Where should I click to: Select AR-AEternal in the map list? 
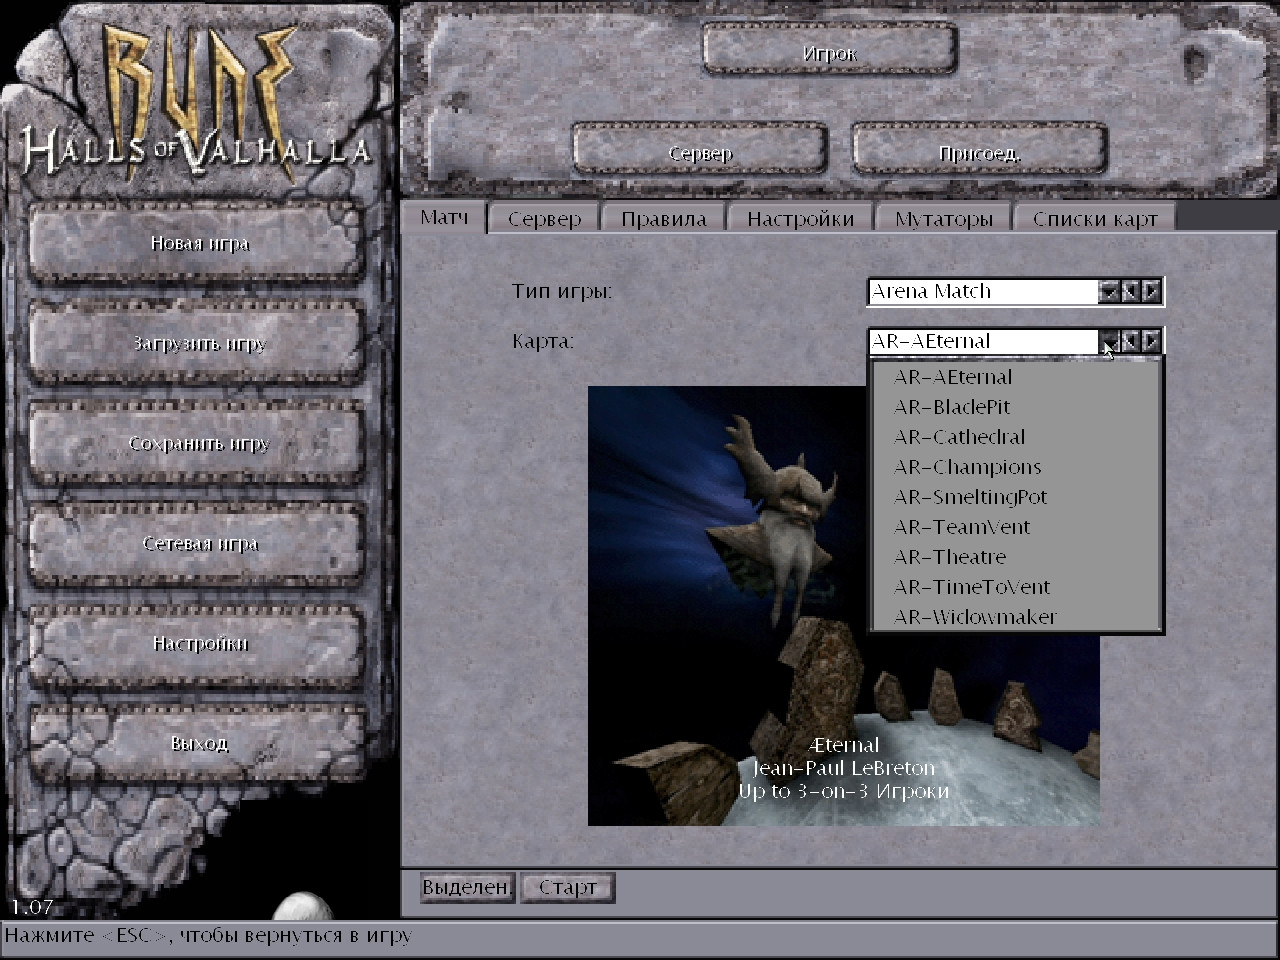pyautogui.click(x=1016, y=377)
